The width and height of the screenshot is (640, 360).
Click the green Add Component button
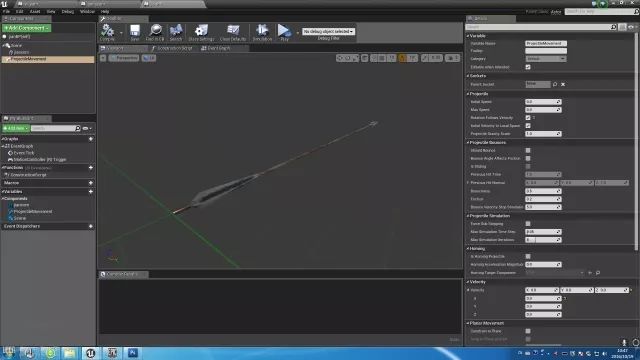pos(27,28)
